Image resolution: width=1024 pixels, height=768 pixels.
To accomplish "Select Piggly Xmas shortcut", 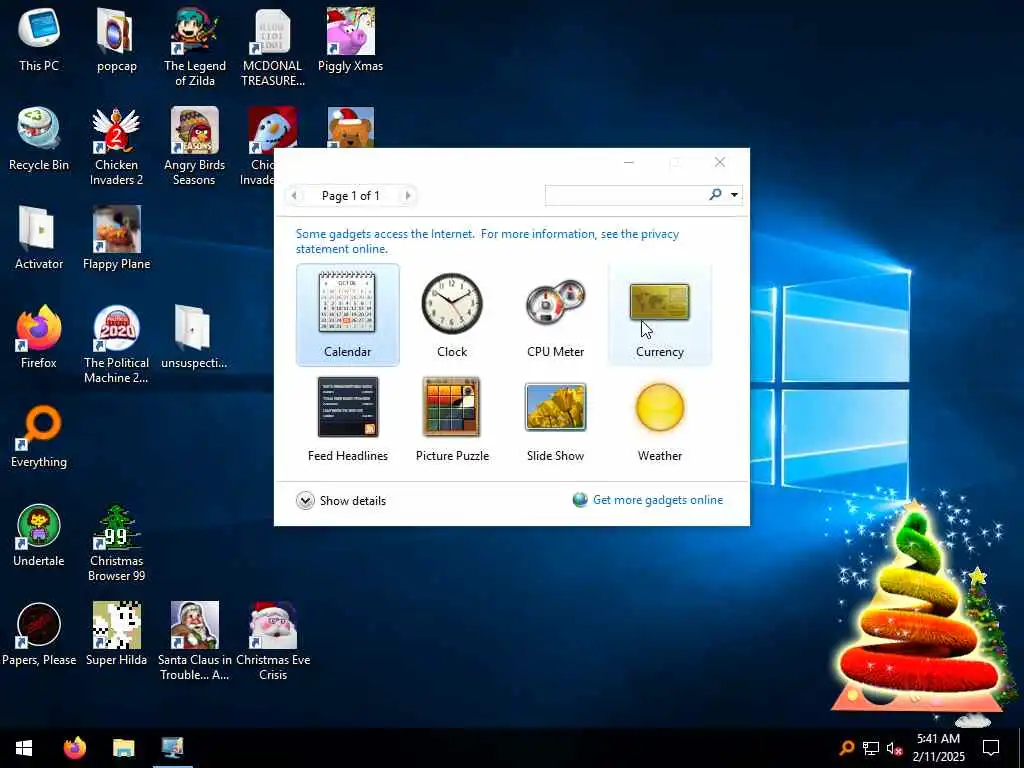I will point(350,40).
